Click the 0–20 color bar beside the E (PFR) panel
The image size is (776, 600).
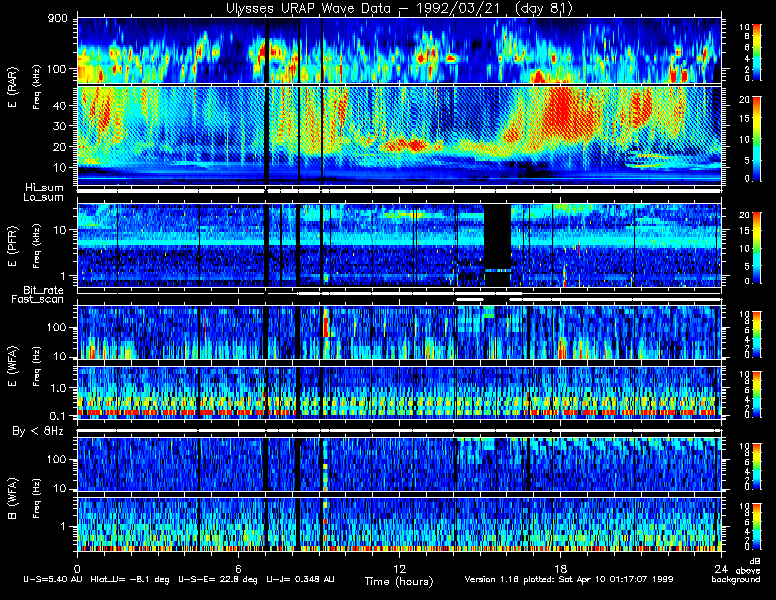pyautogui.click(x=756, y=248)
